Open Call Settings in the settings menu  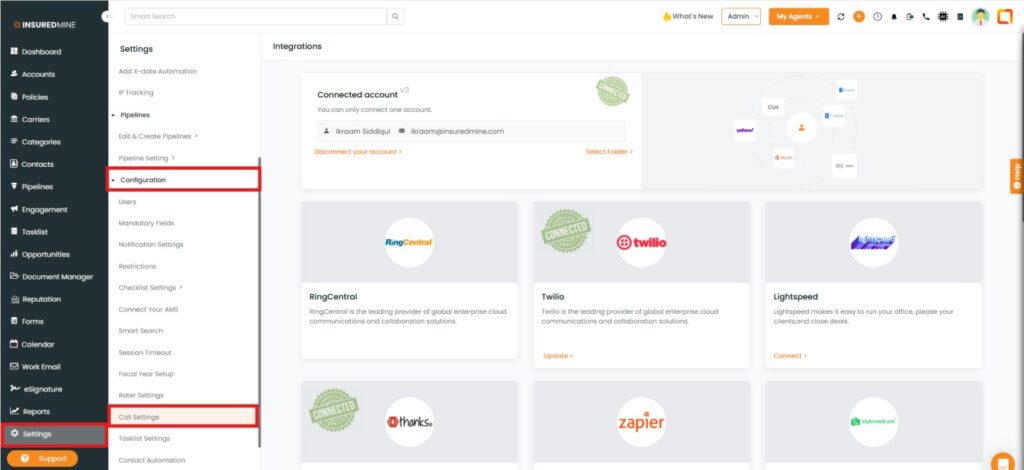(139, 417)
